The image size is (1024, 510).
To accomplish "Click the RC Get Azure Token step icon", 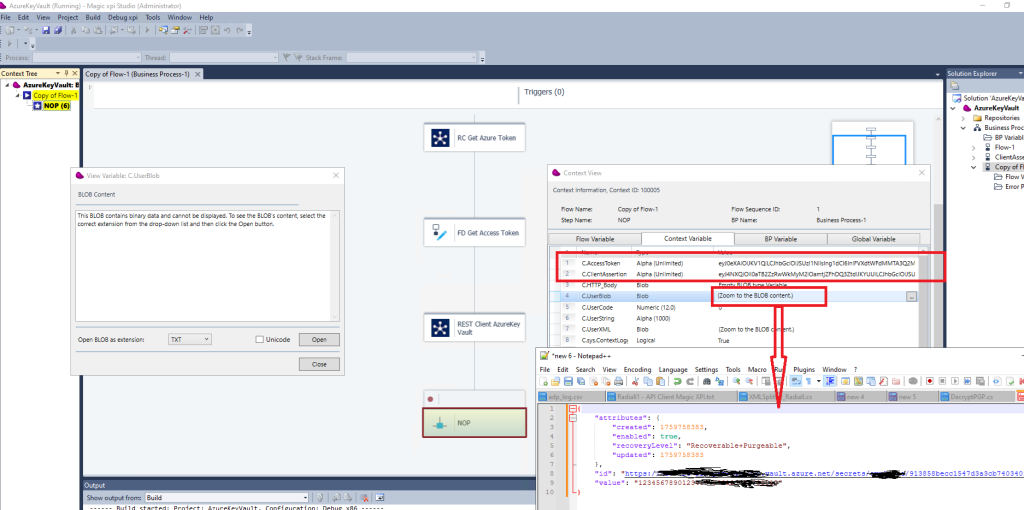I will pos(440,138).
